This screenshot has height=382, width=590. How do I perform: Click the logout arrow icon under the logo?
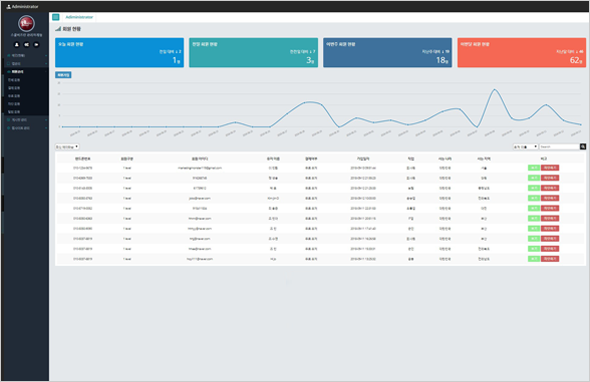click(x=36, y=44)
